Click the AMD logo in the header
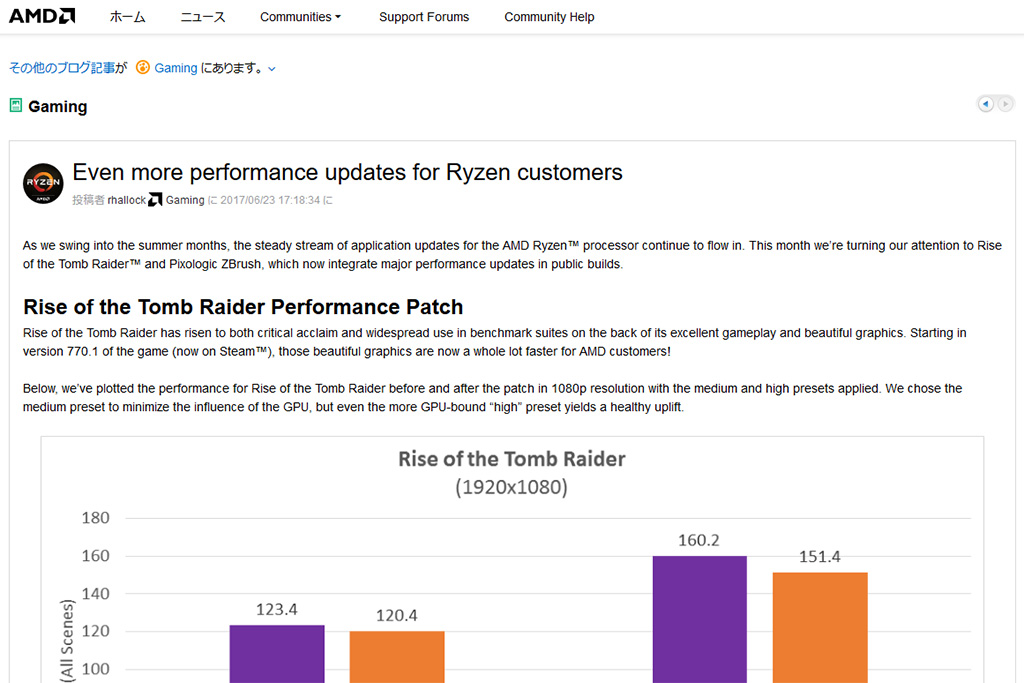Screen dimensions: 1024x683 point(42,16)
